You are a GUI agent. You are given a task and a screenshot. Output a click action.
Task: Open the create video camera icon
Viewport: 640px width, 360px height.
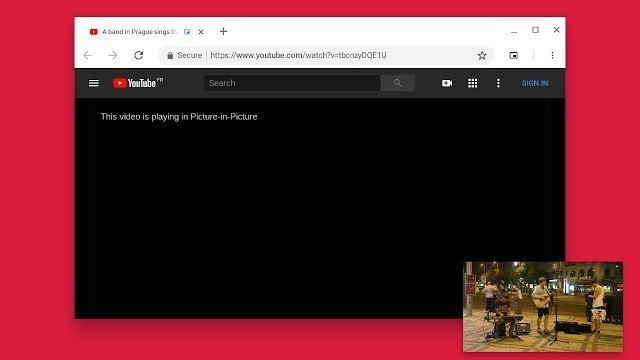447,83
